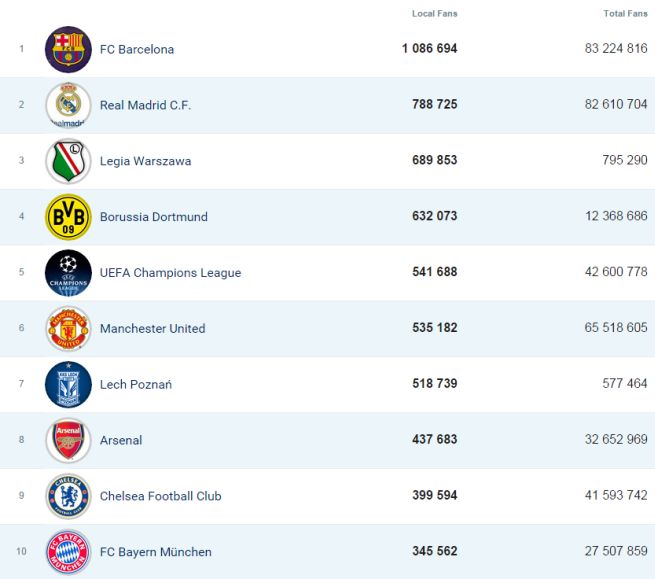Screen dimensions: 655x579
Task: Open the Chelsea Football Club name link
Action: (160, 496)
